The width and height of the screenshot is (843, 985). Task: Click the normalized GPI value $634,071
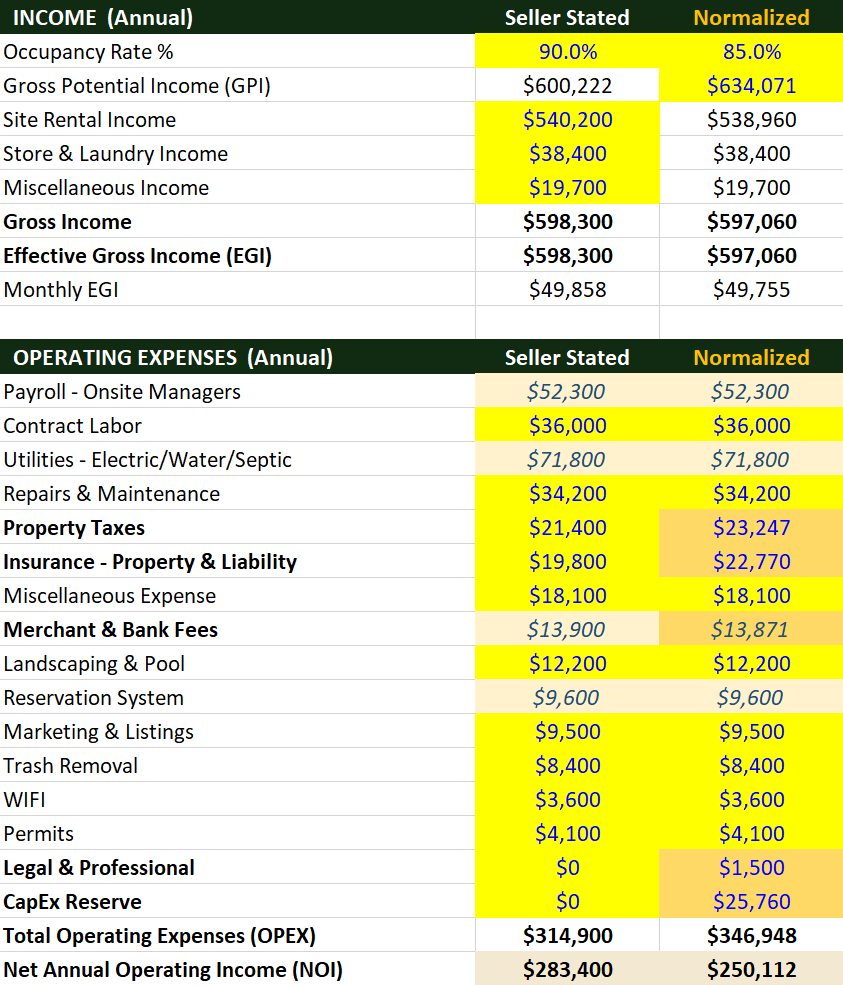751,85
